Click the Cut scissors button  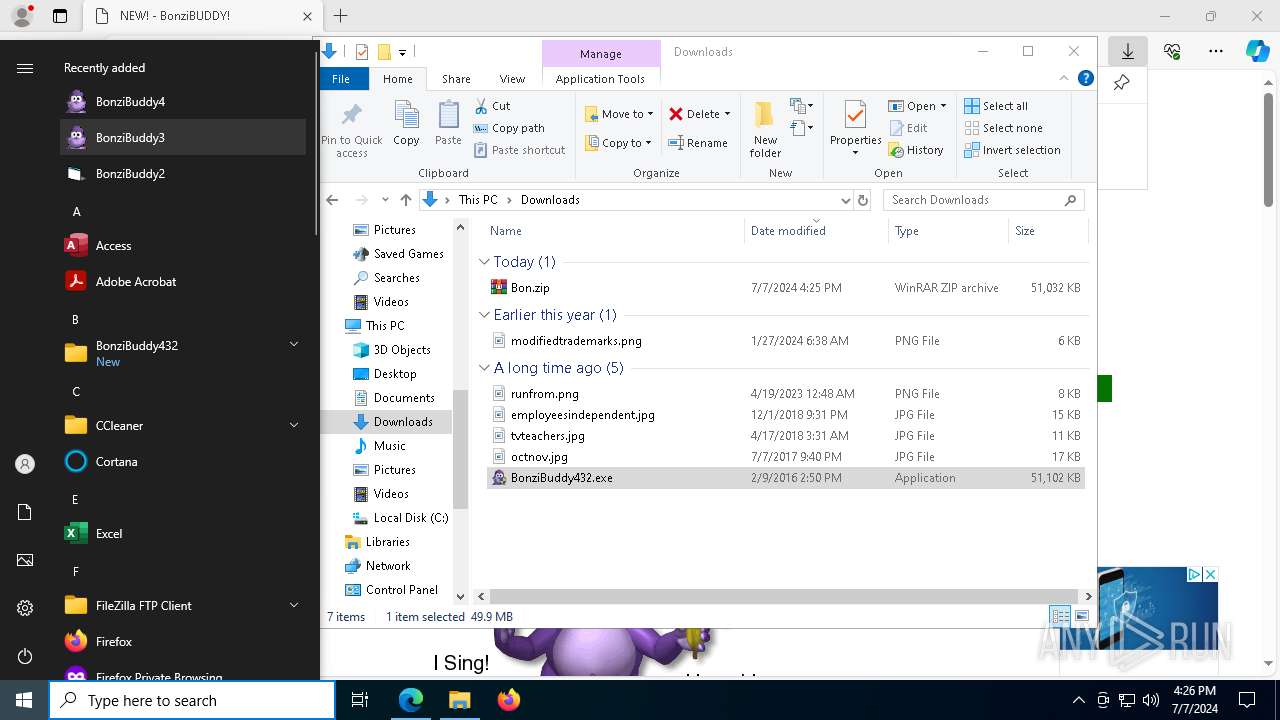coord(492,106)
